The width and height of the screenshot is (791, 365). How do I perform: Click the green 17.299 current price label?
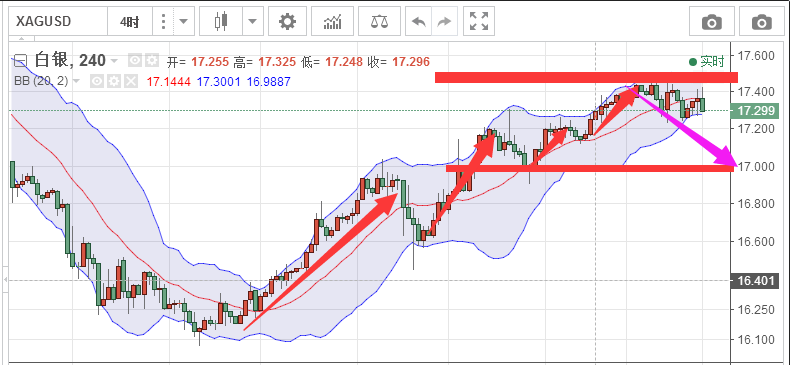(x=754, y=110)
